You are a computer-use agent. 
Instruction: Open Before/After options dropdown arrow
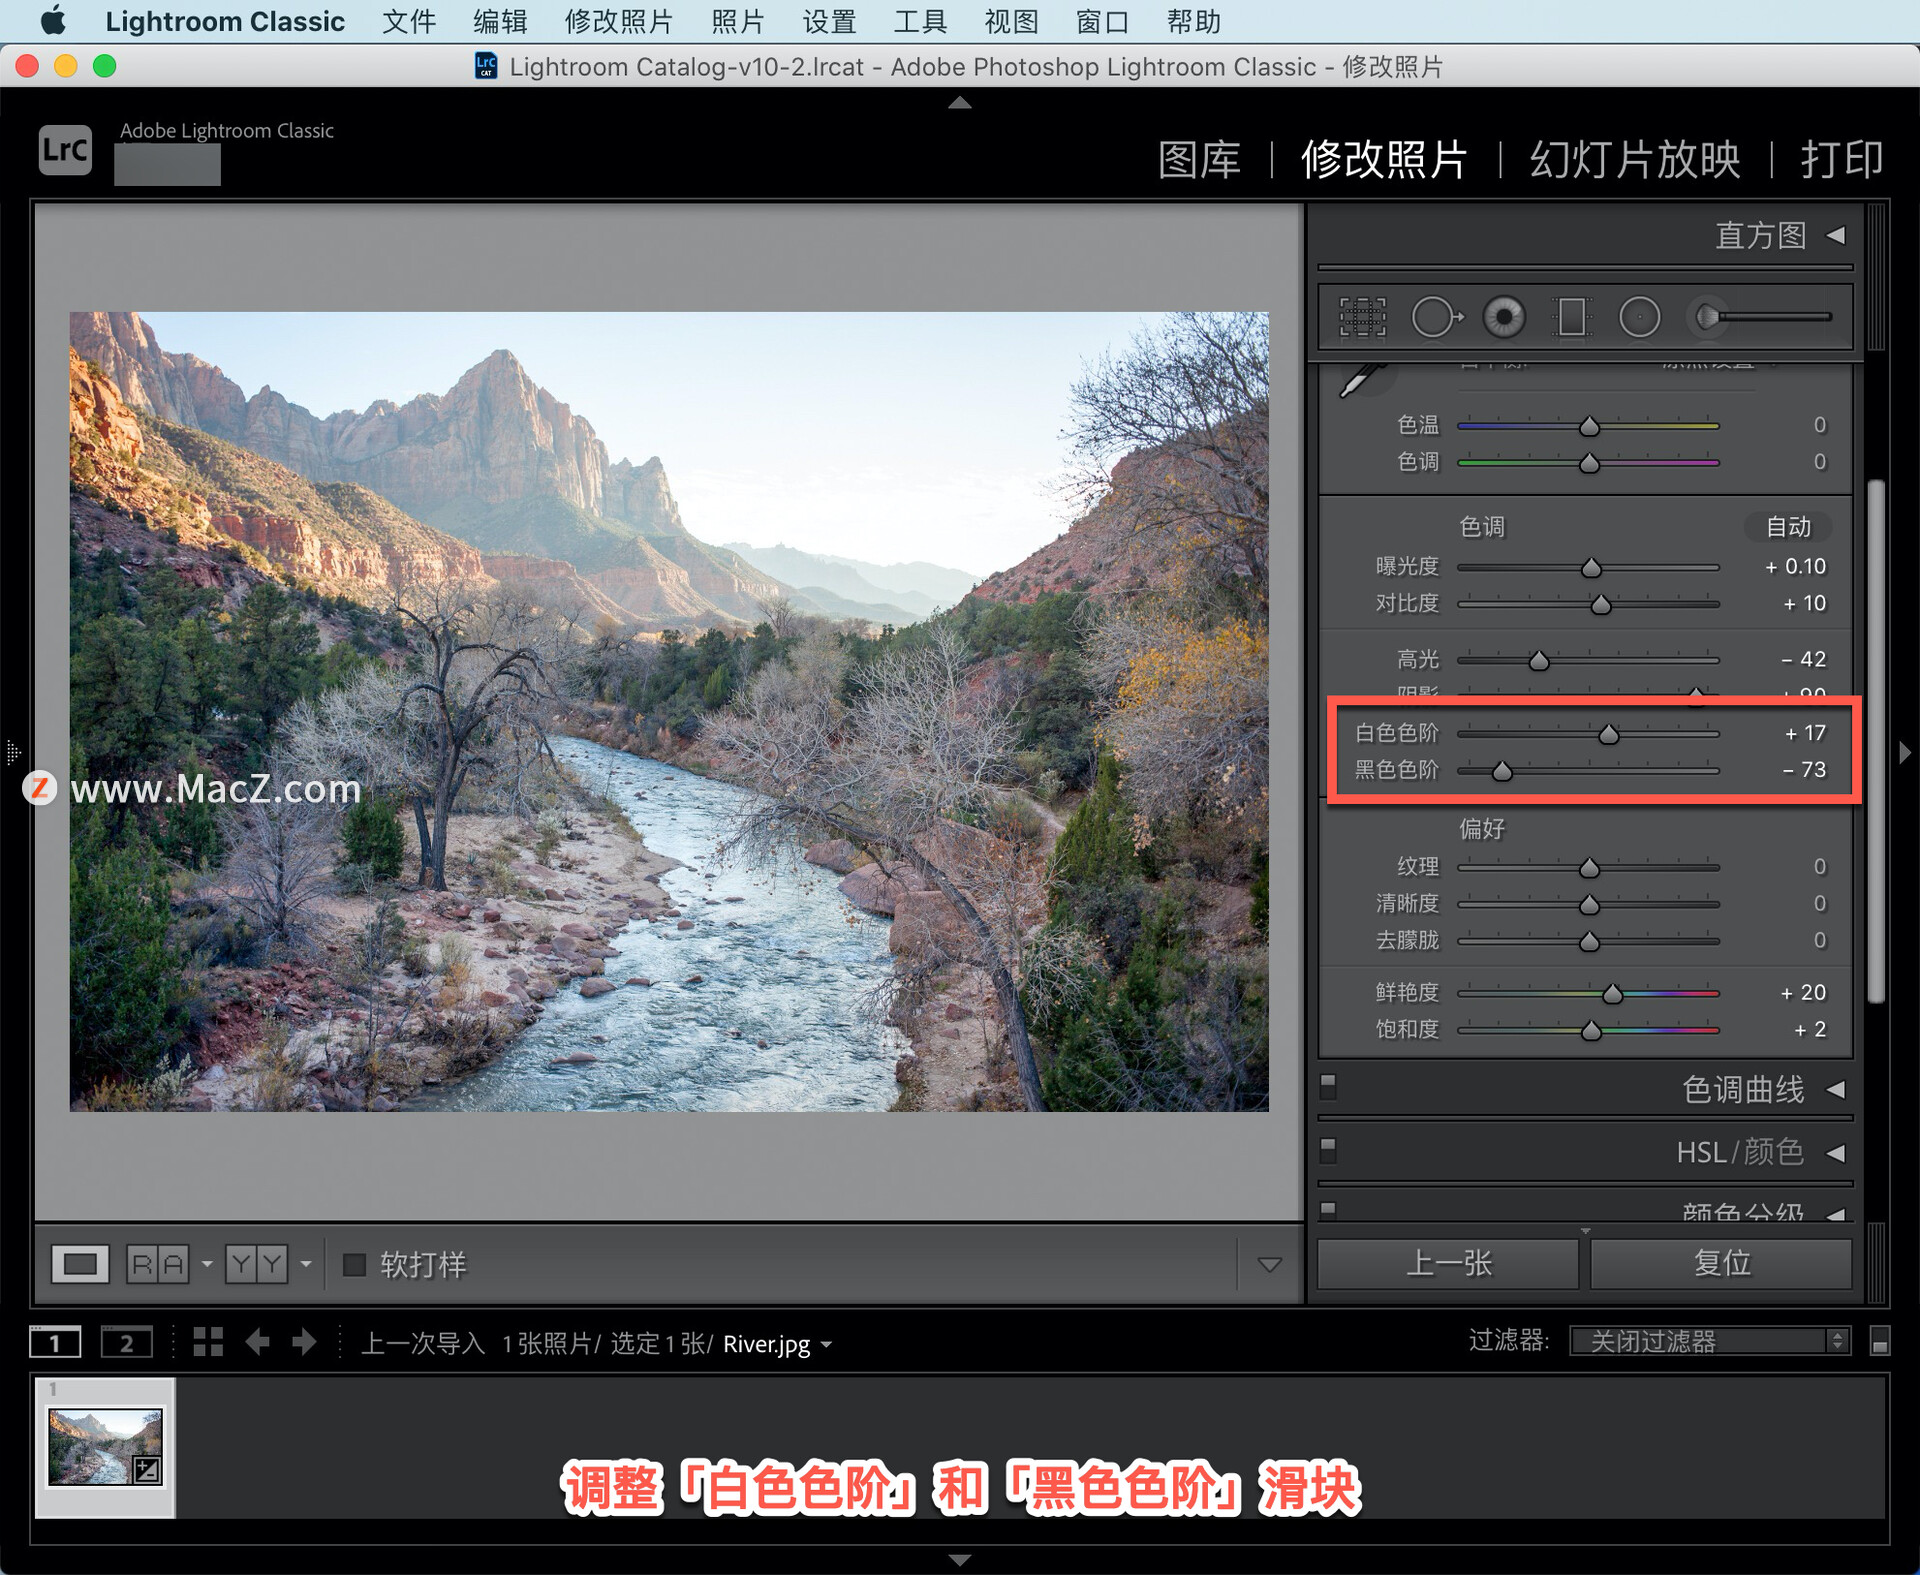pyautogui.click(x=306, y=1265)
